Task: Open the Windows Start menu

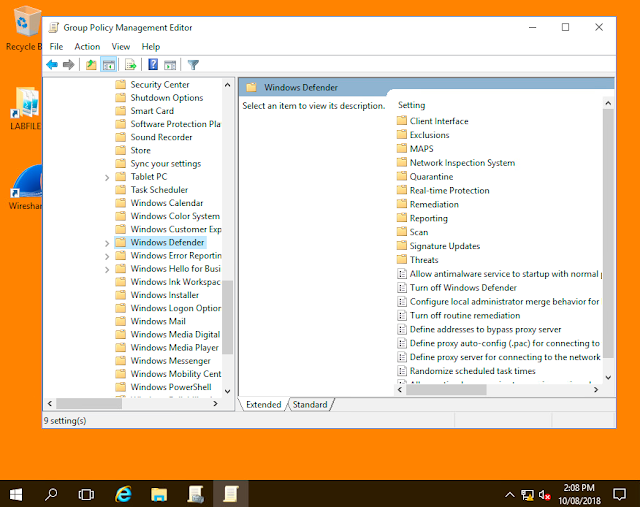Action: (x=16, y=494)
